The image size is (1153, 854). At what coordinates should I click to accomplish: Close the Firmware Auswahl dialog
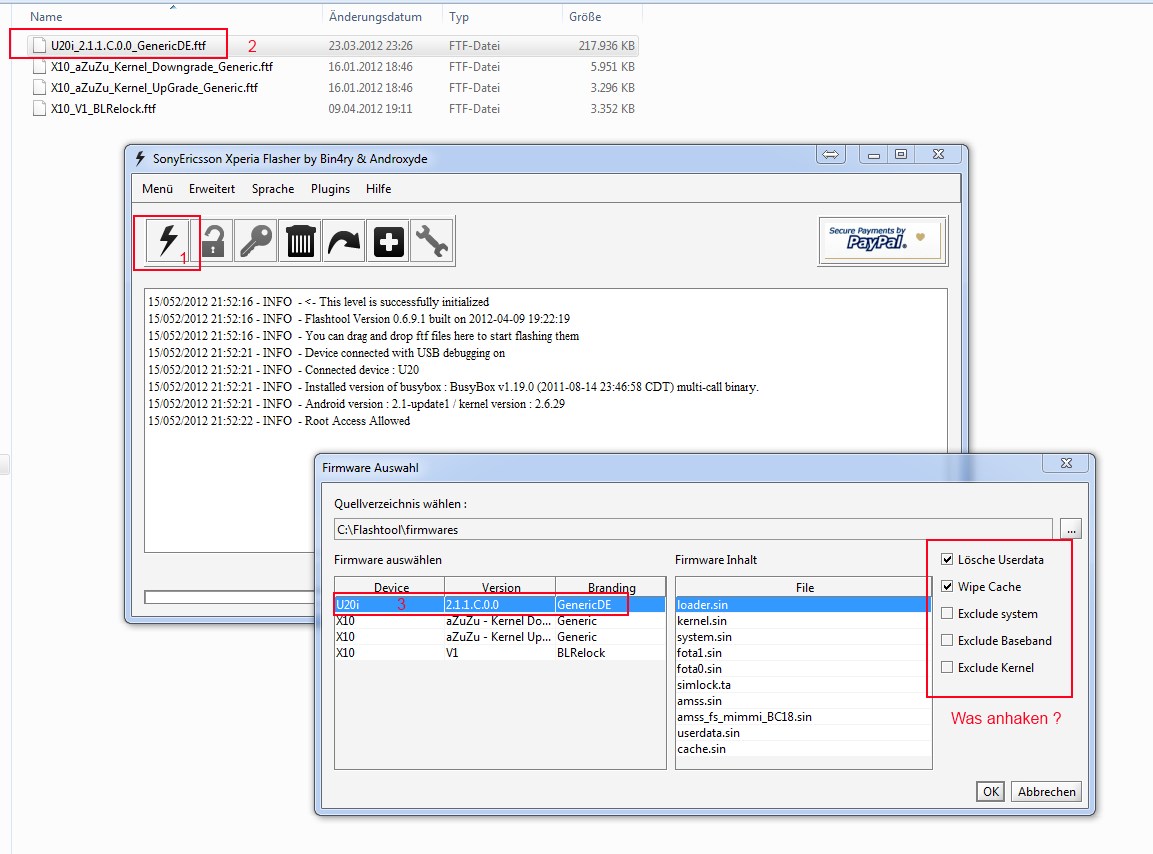tap(1066, 463)
